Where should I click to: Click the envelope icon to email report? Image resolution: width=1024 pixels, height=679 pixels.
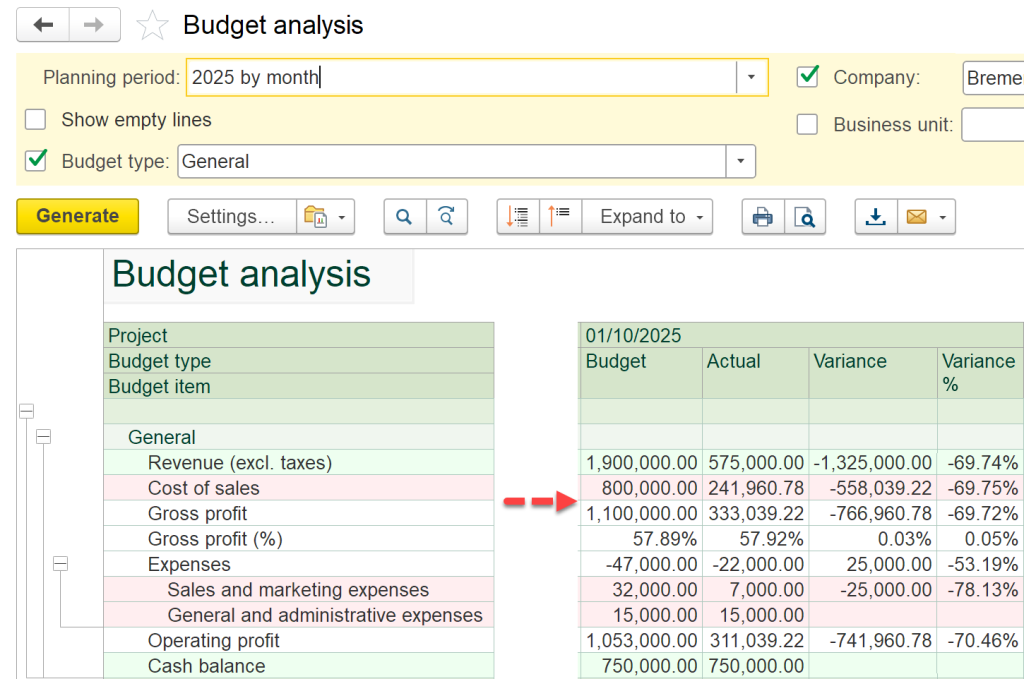coord(917,217)
